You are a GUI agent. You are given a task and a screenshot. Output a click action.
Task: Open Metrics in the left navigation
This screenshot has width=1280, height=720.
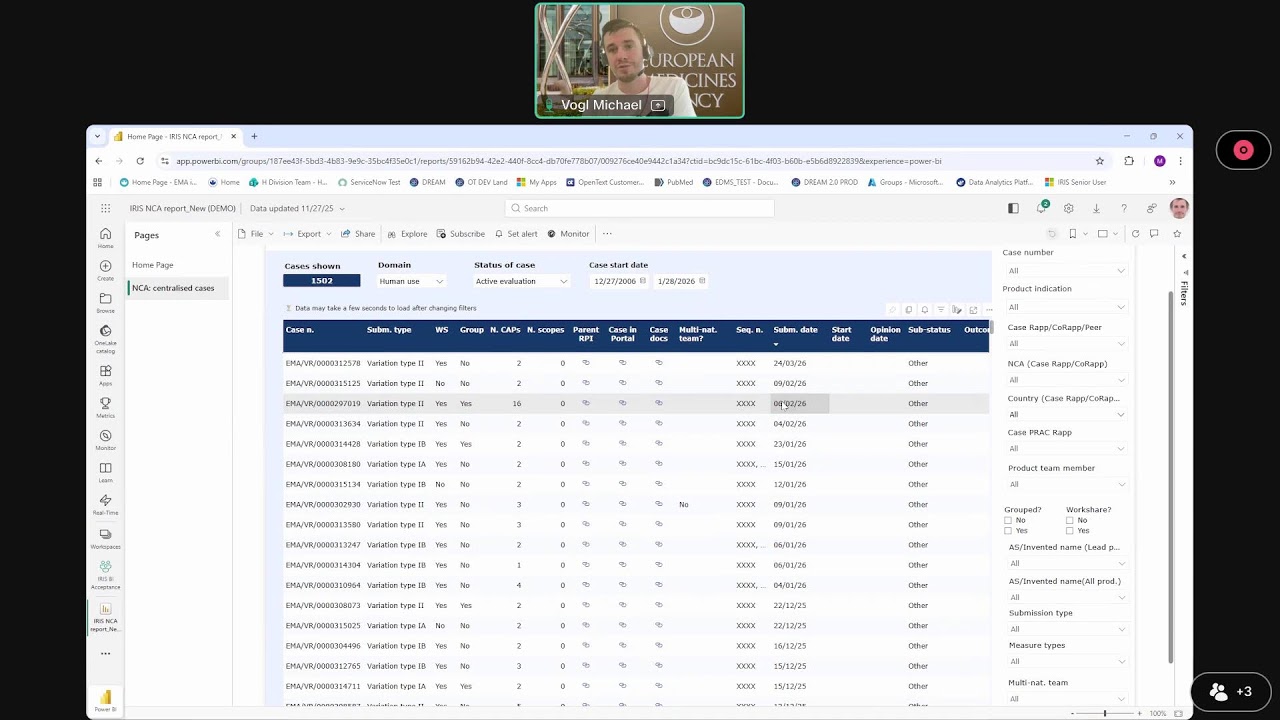pos(105,407)
